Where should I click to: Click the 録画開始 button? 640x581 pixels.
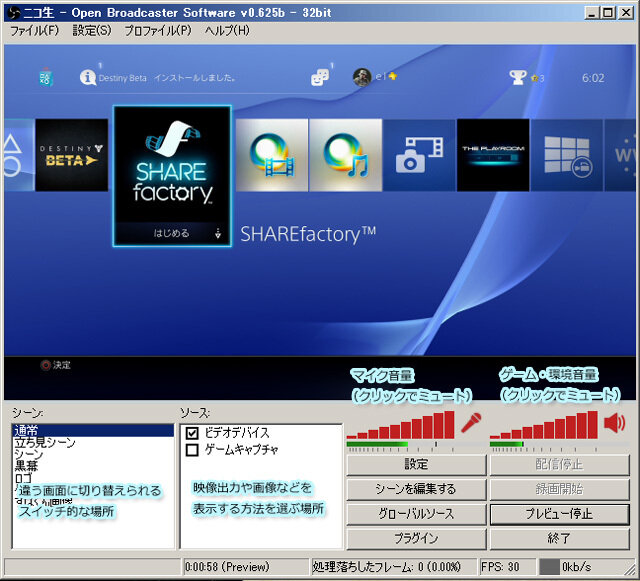560,489
